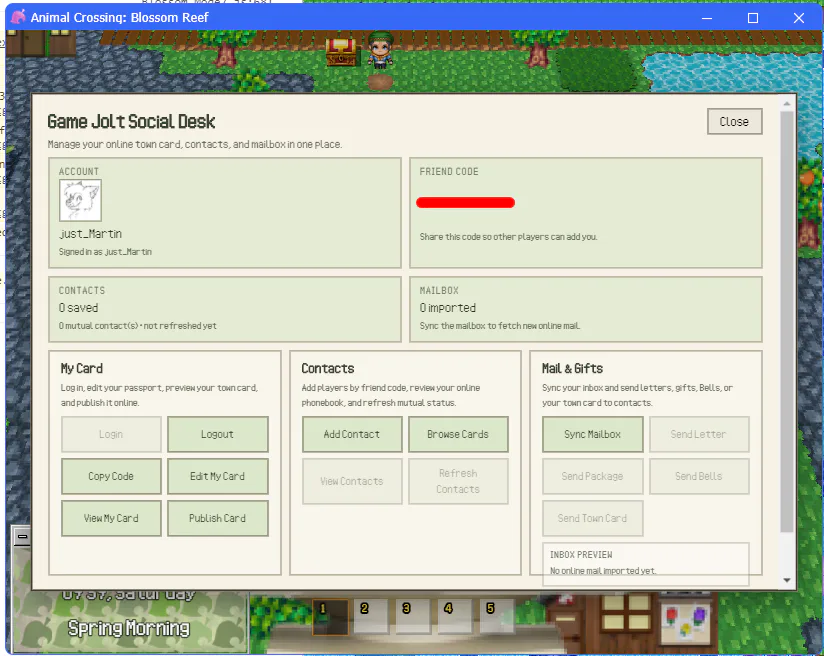Click the just_Martin avatar image
This screenshot has width=824, height=656.
(80, 200)
